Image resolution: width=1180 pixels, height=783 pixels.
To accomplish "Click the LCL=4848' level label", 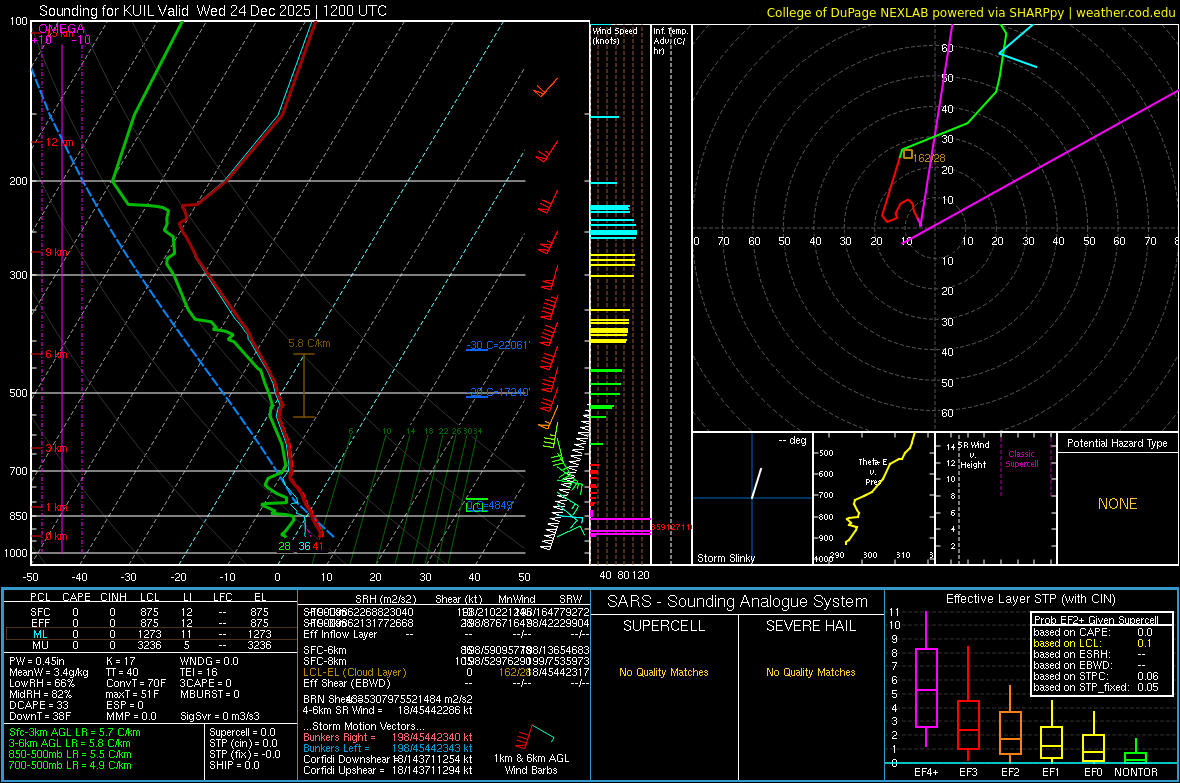I will [x=489, y=506].
